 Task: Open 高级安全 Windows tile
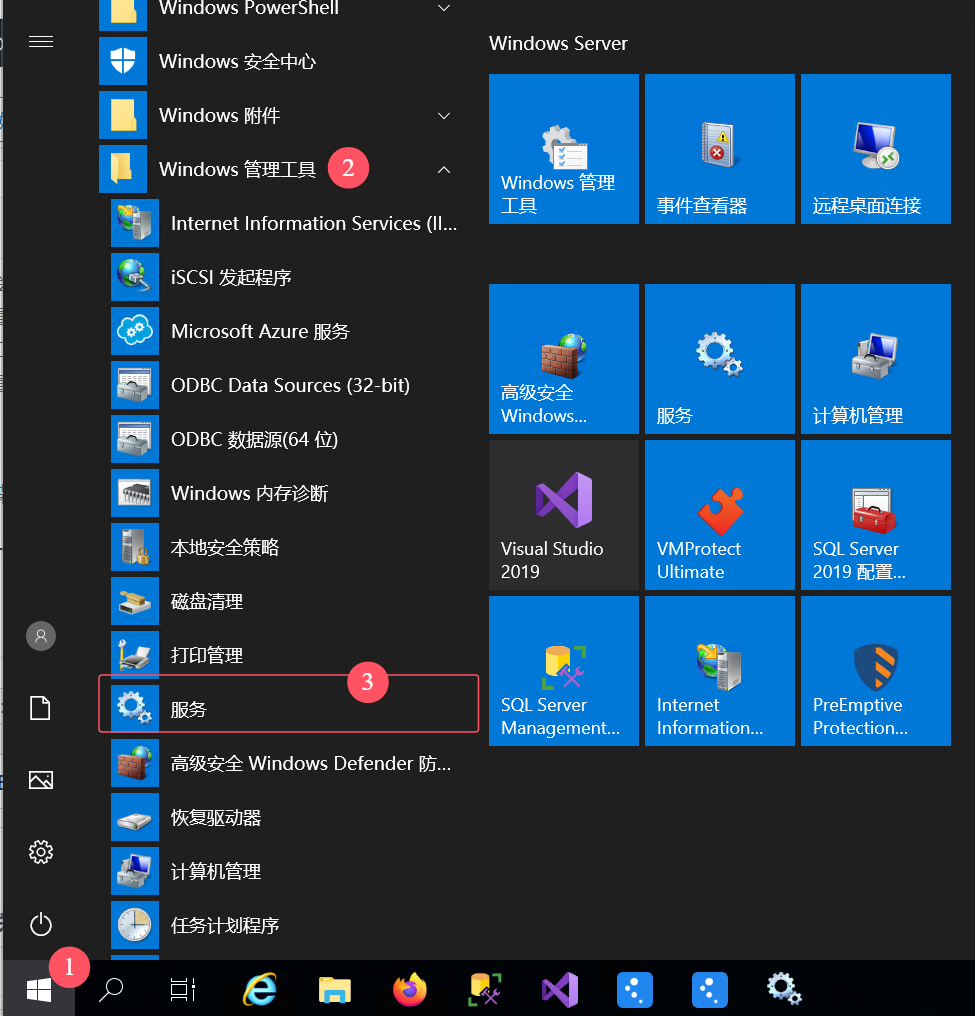point(564,359)
